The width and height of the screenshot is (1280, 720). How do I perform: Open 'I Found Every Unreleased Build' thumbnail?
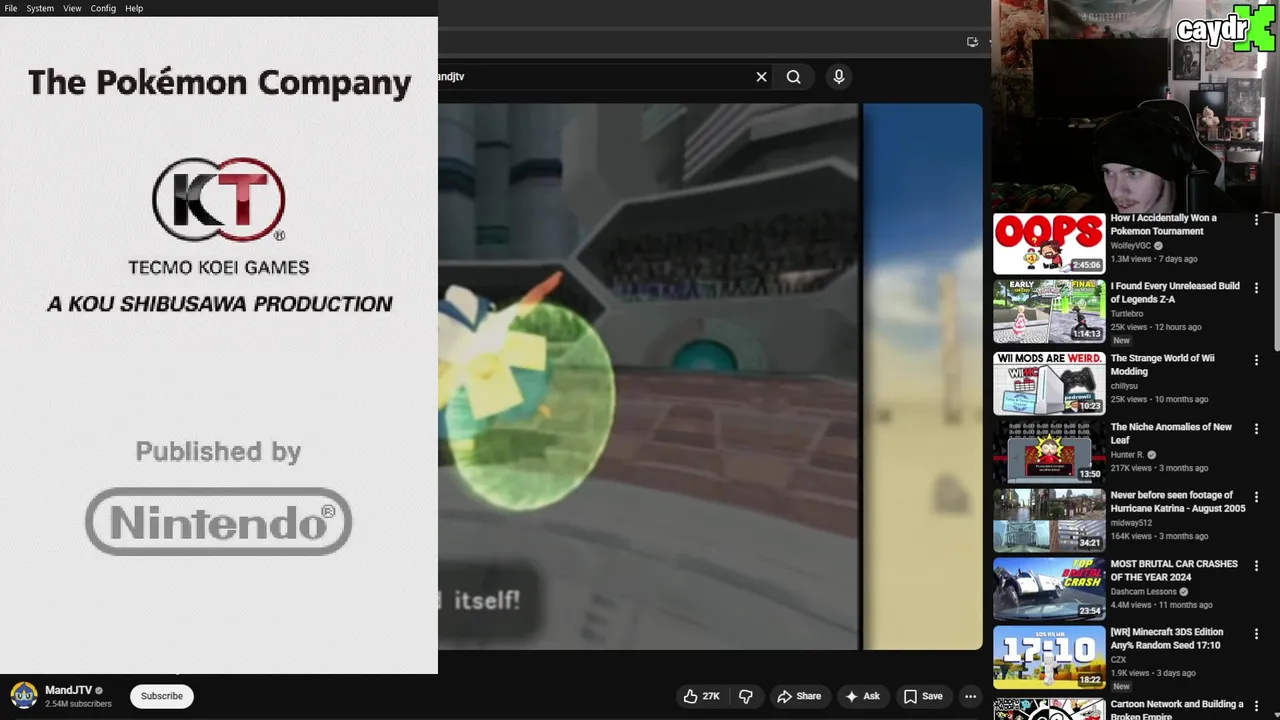pos(1049,311)
